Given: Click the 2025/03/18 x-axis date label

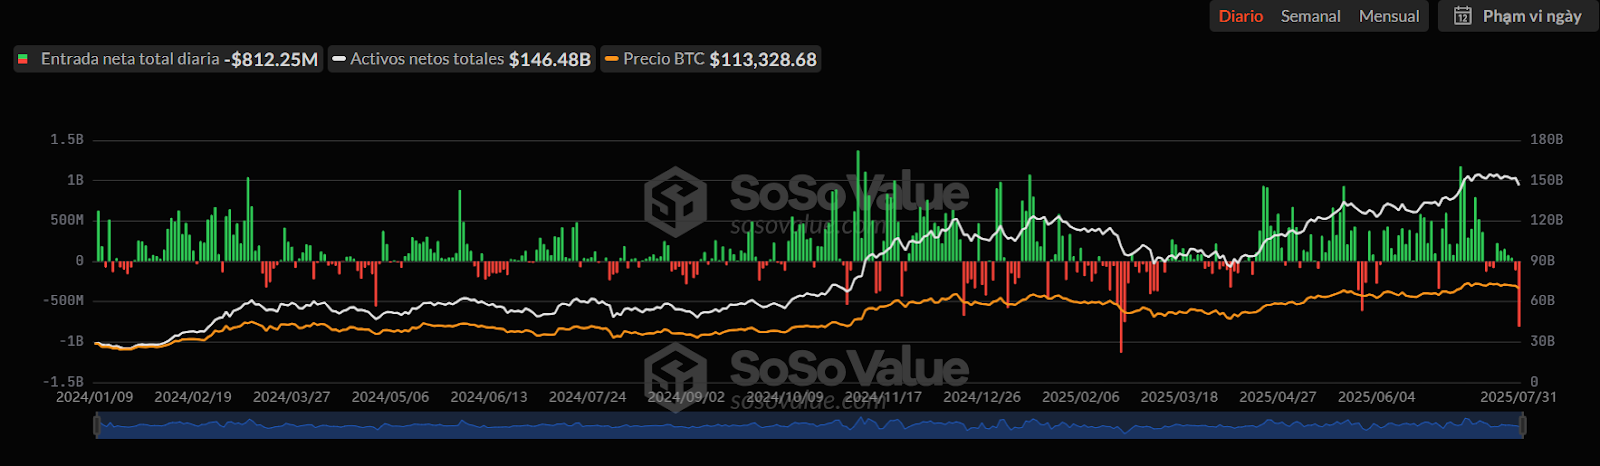Looking at the screenshot, I should click(1179, 397).
